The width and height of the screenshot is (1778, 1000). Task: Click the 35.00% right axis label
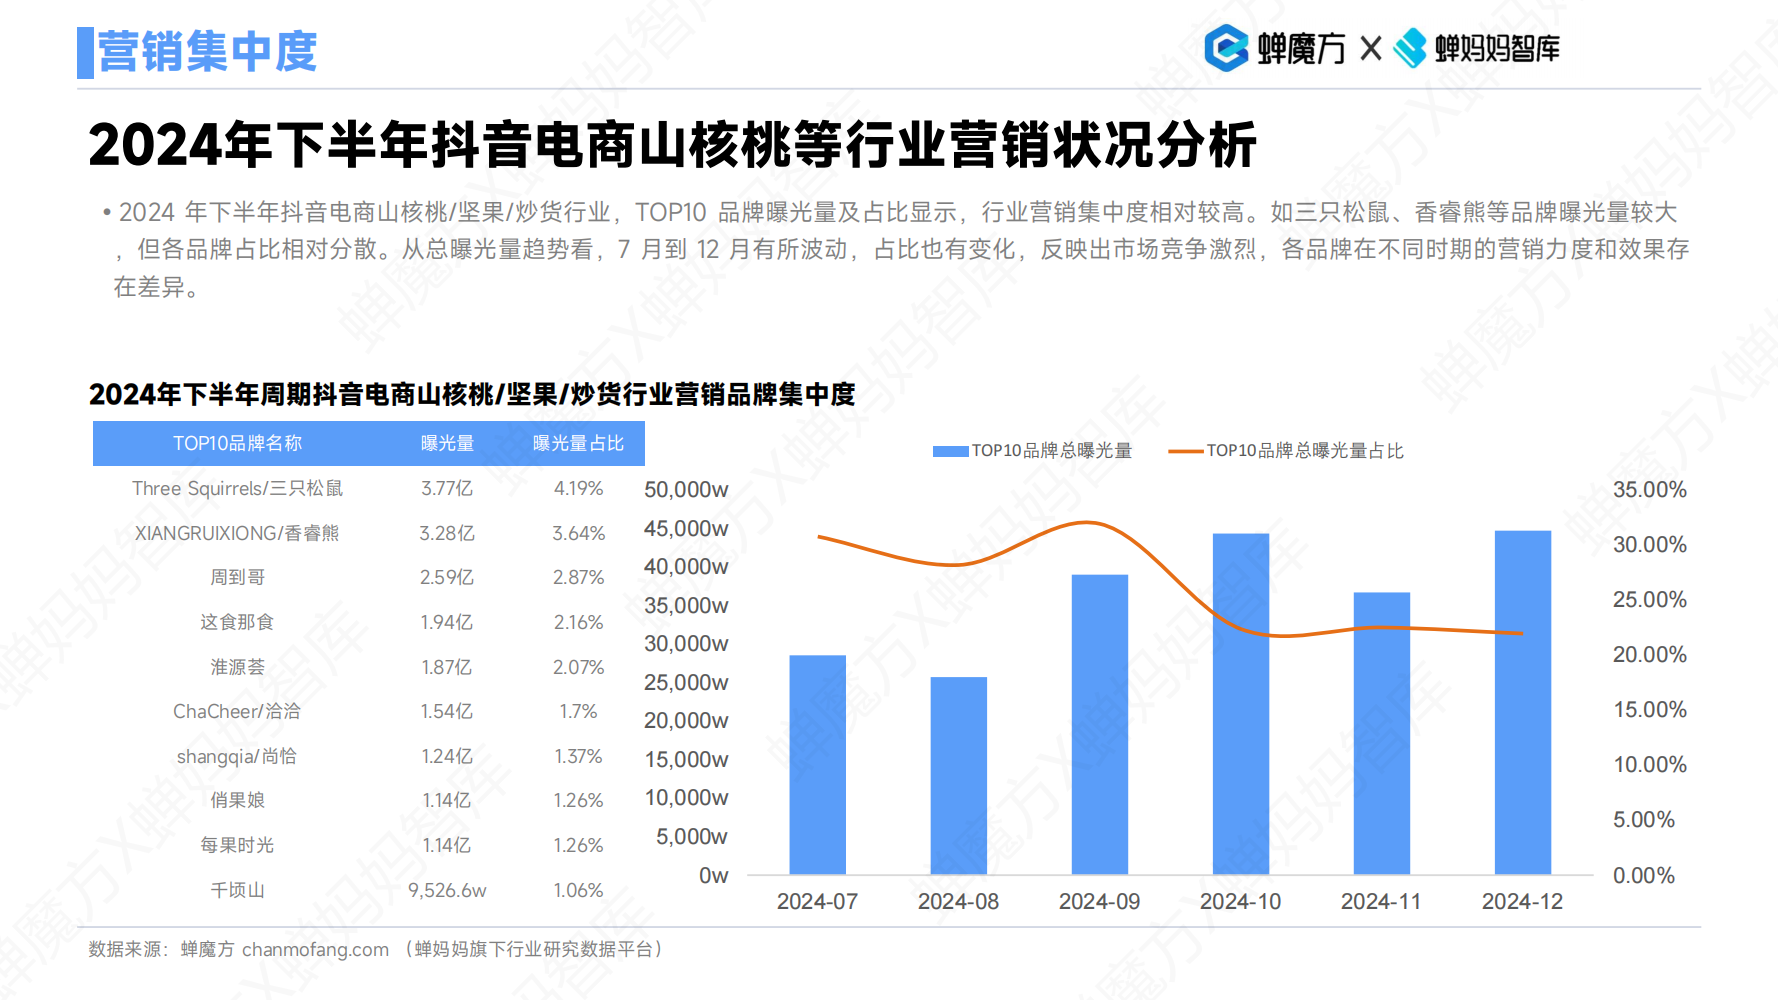pyautogui.click(x=1649, y=489)
